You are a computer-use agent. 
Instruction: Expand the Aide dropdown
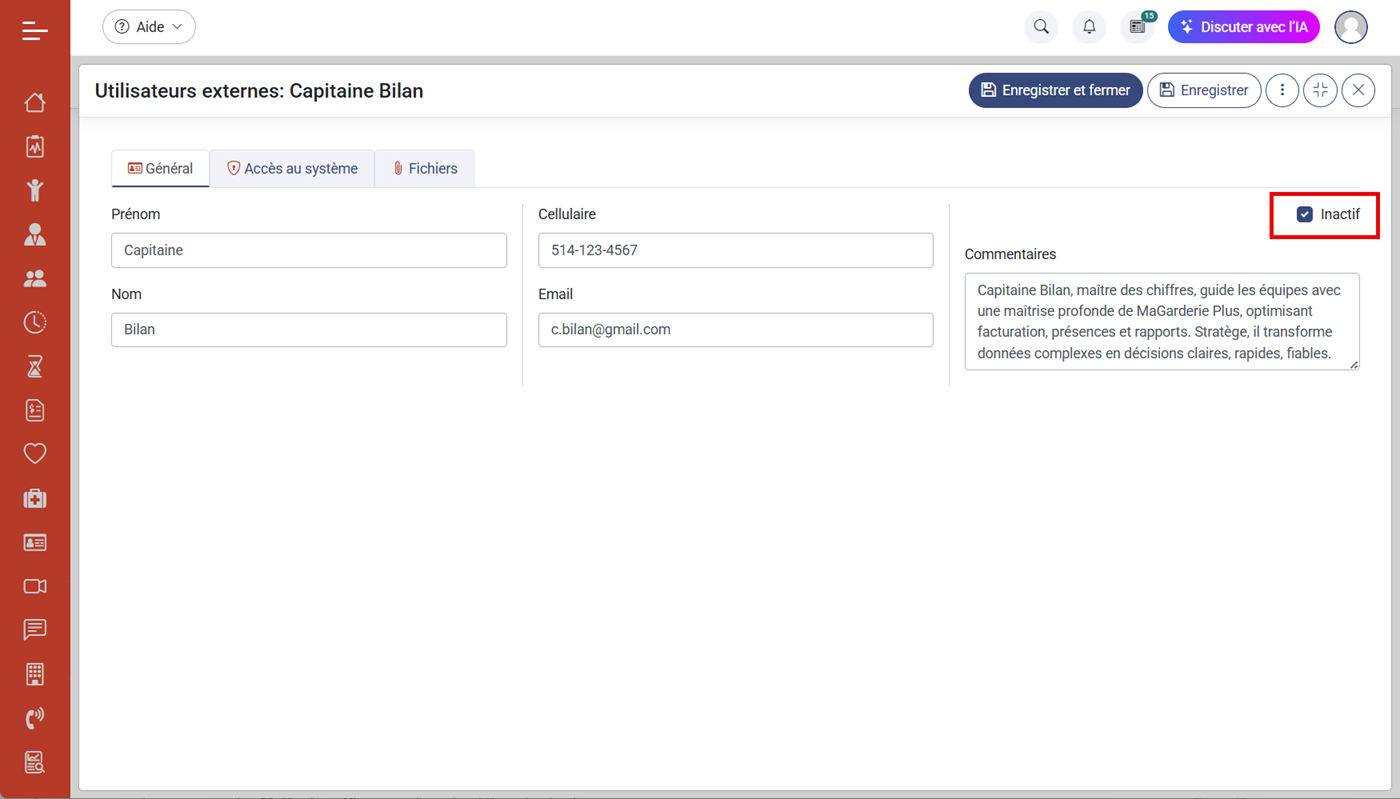pos(149,27)
